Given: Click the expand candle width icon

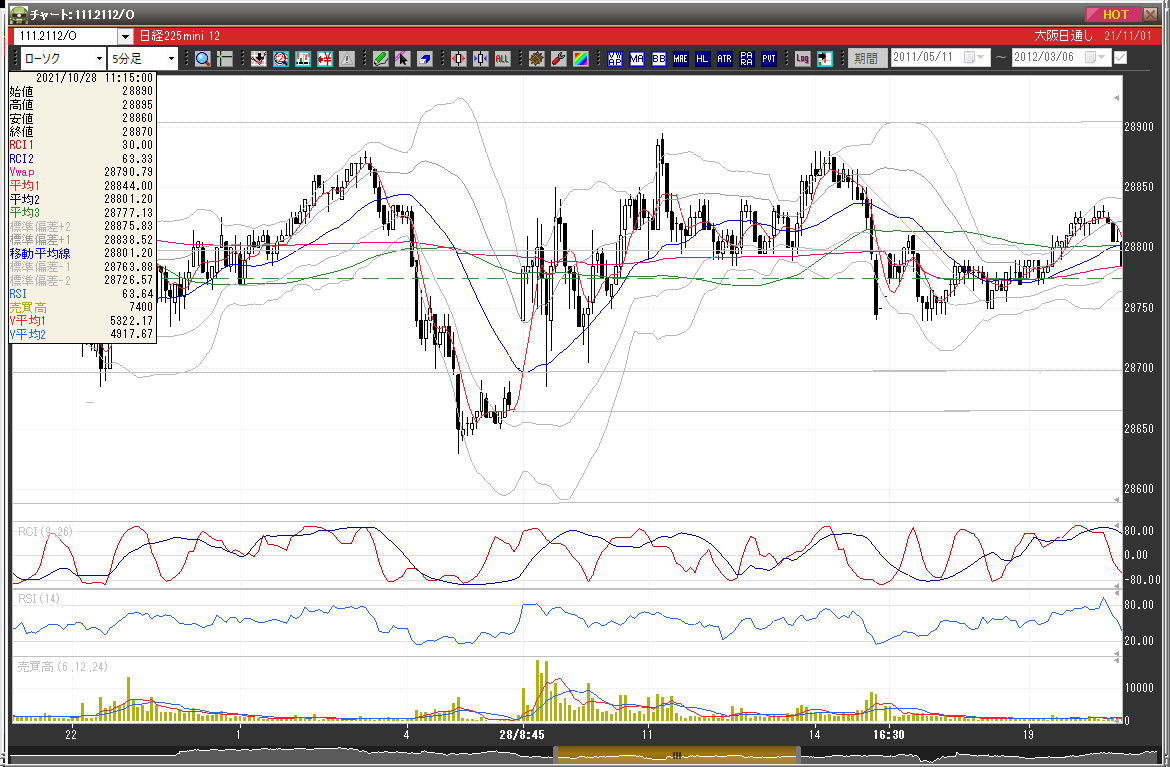Looking at the screenshot, I should 458,58.
